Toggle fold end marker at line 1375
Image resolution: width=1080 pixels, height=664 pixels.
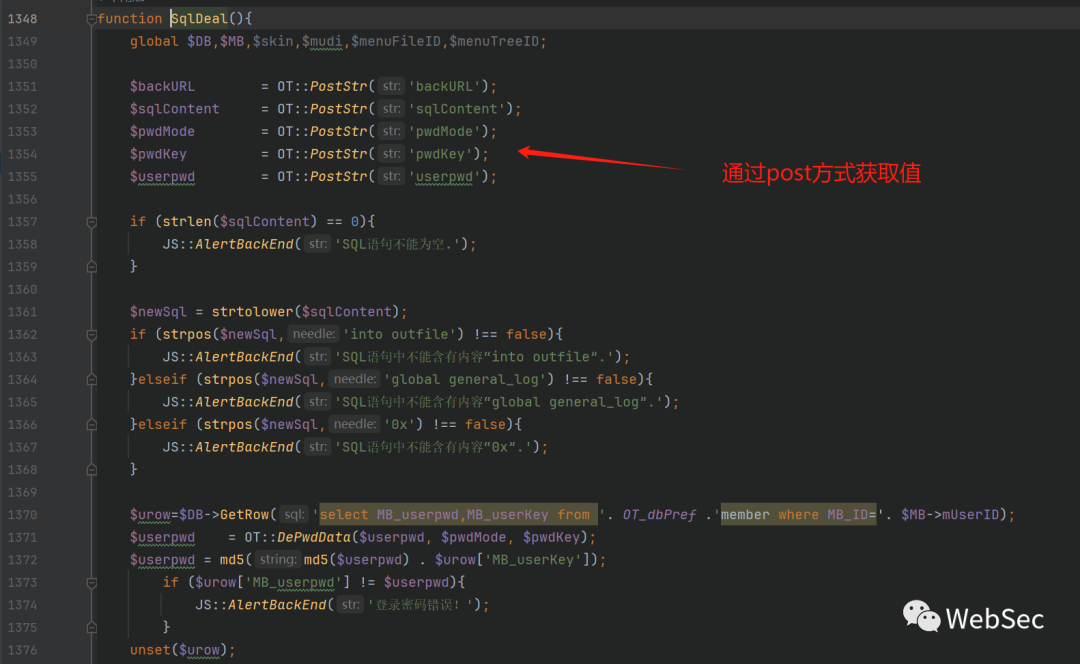[x=92, y=628]
